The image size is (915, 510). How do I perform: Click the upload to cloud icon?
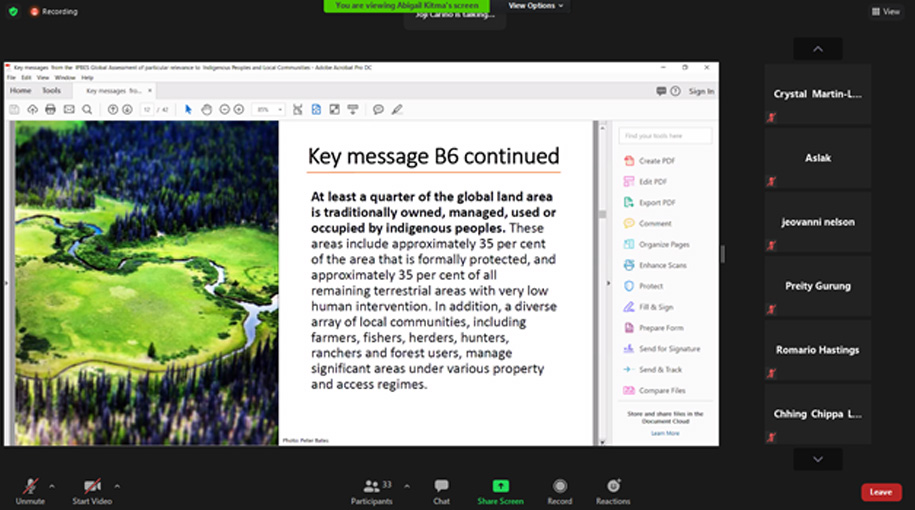pyautogui.click(x=33, y=110)
